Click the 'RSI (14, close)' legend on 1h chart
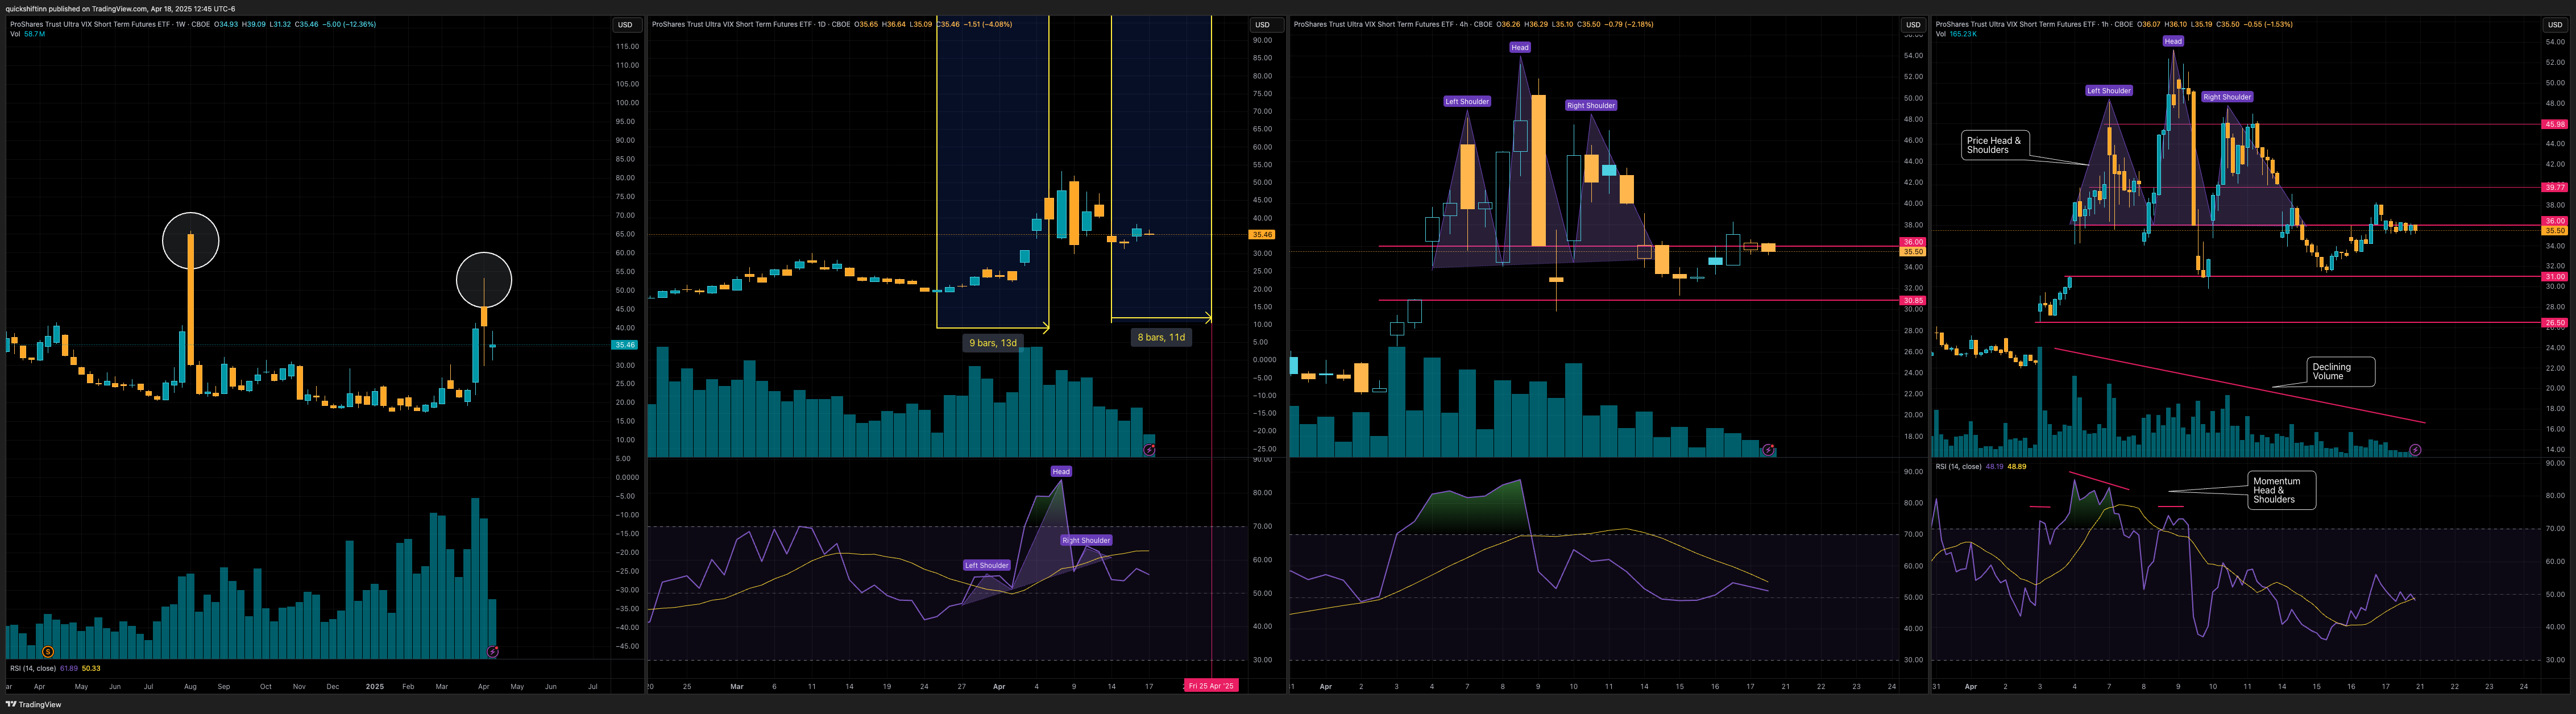The width and height of the screenshot is (2576, 714). pyautogui.click(x=1958, y=466)
